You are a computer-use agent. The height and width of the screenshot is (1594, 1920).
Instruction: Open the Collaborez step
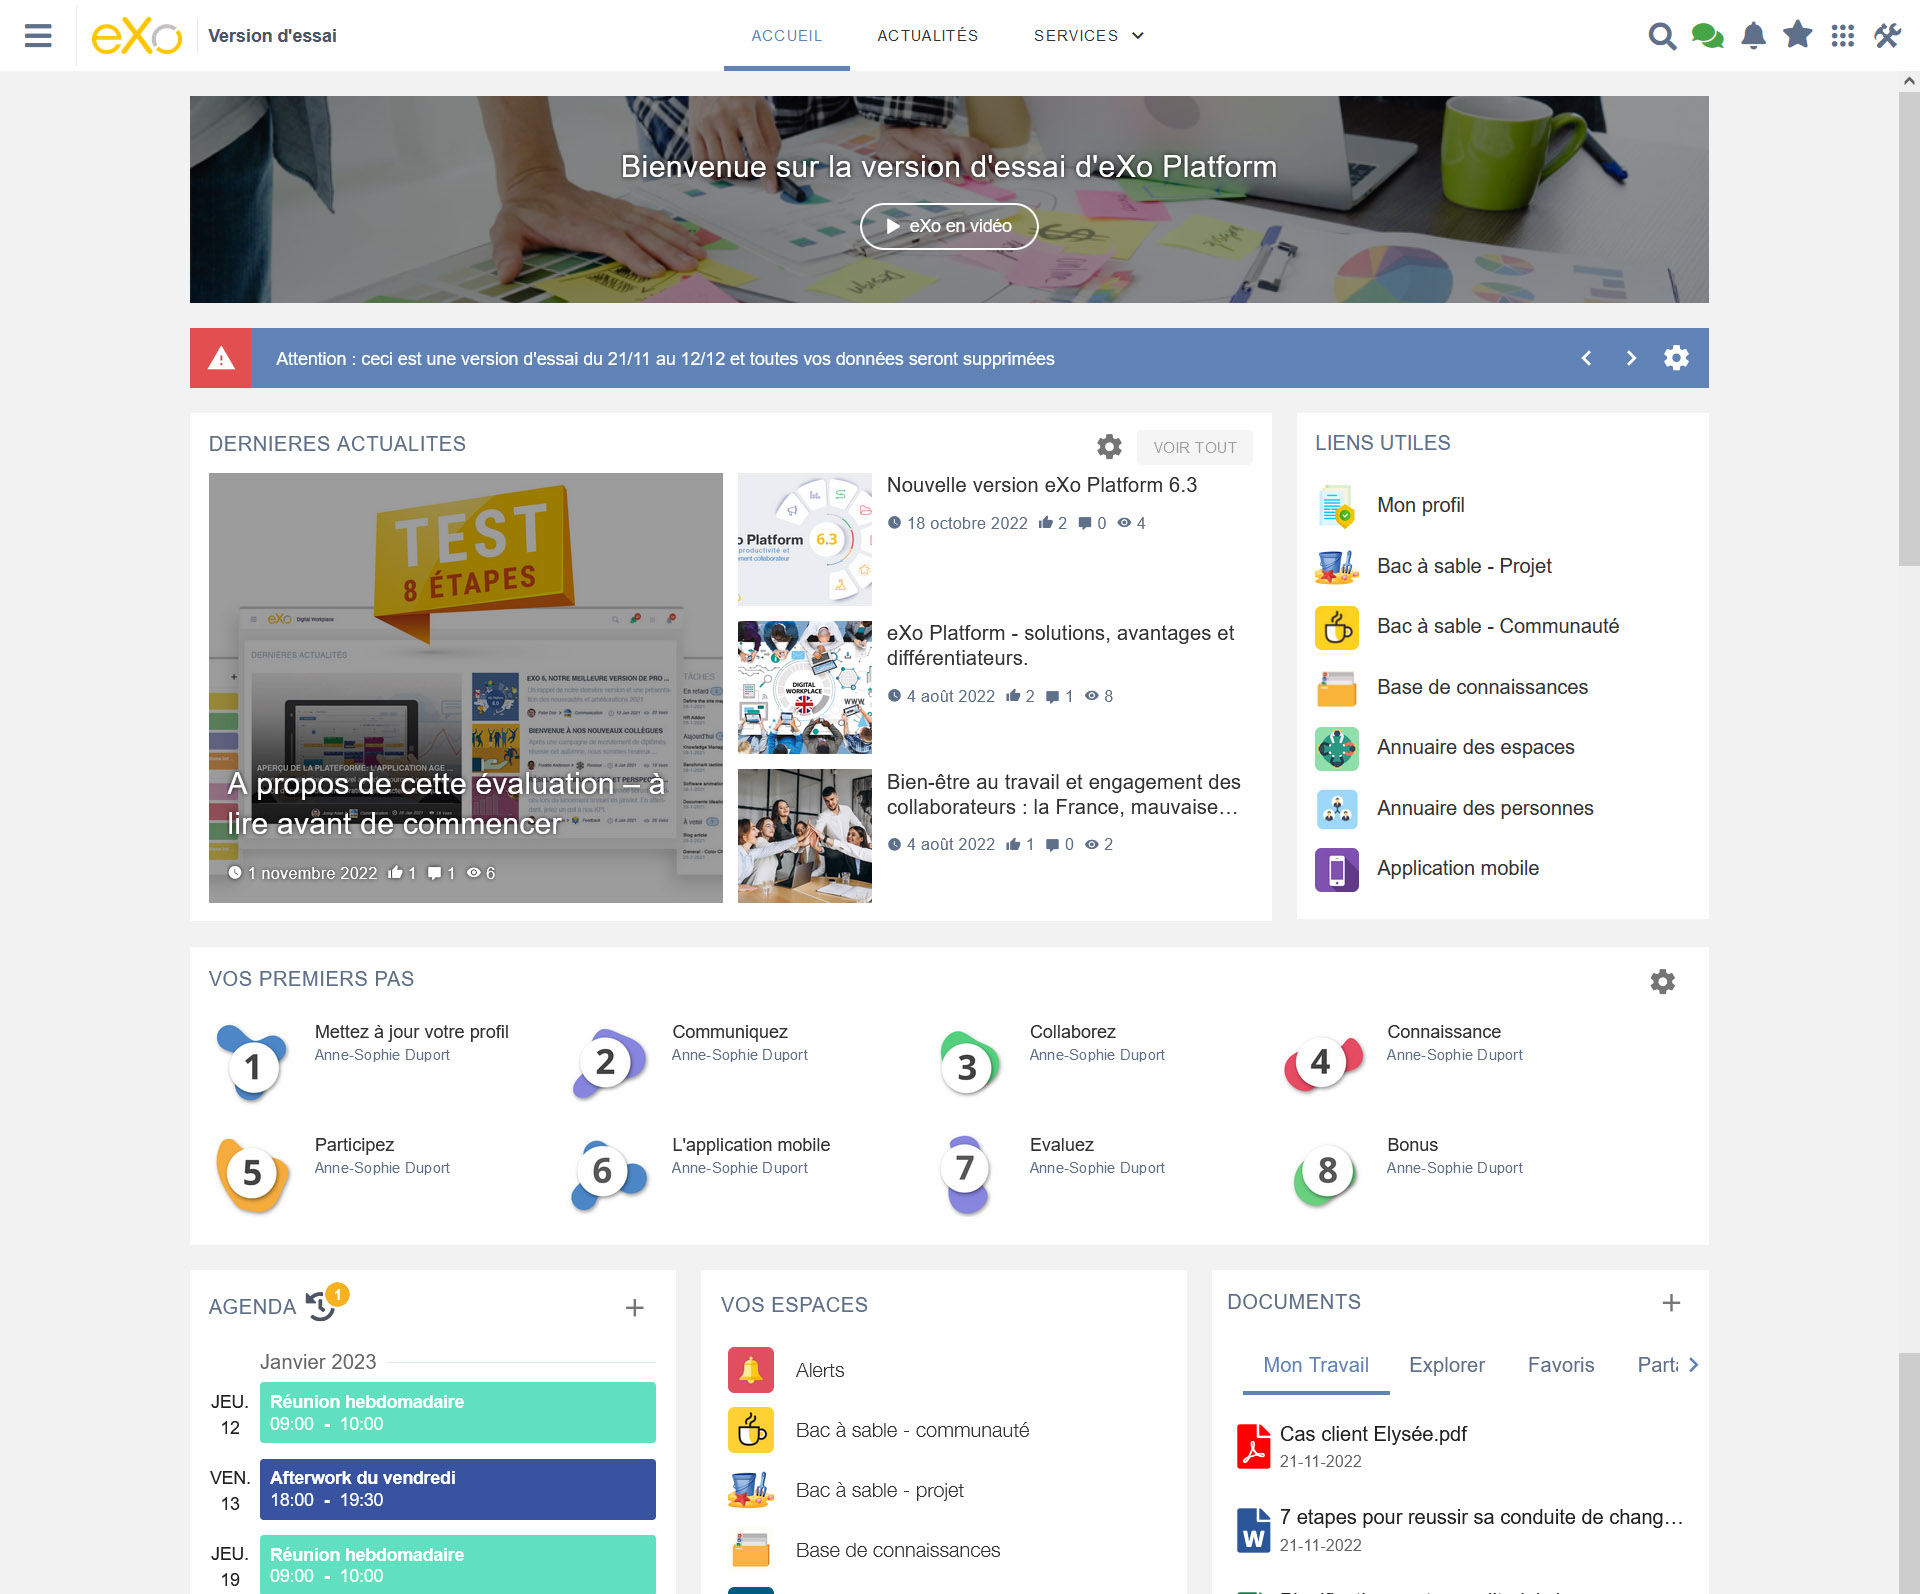(x=1073, y=1032)
